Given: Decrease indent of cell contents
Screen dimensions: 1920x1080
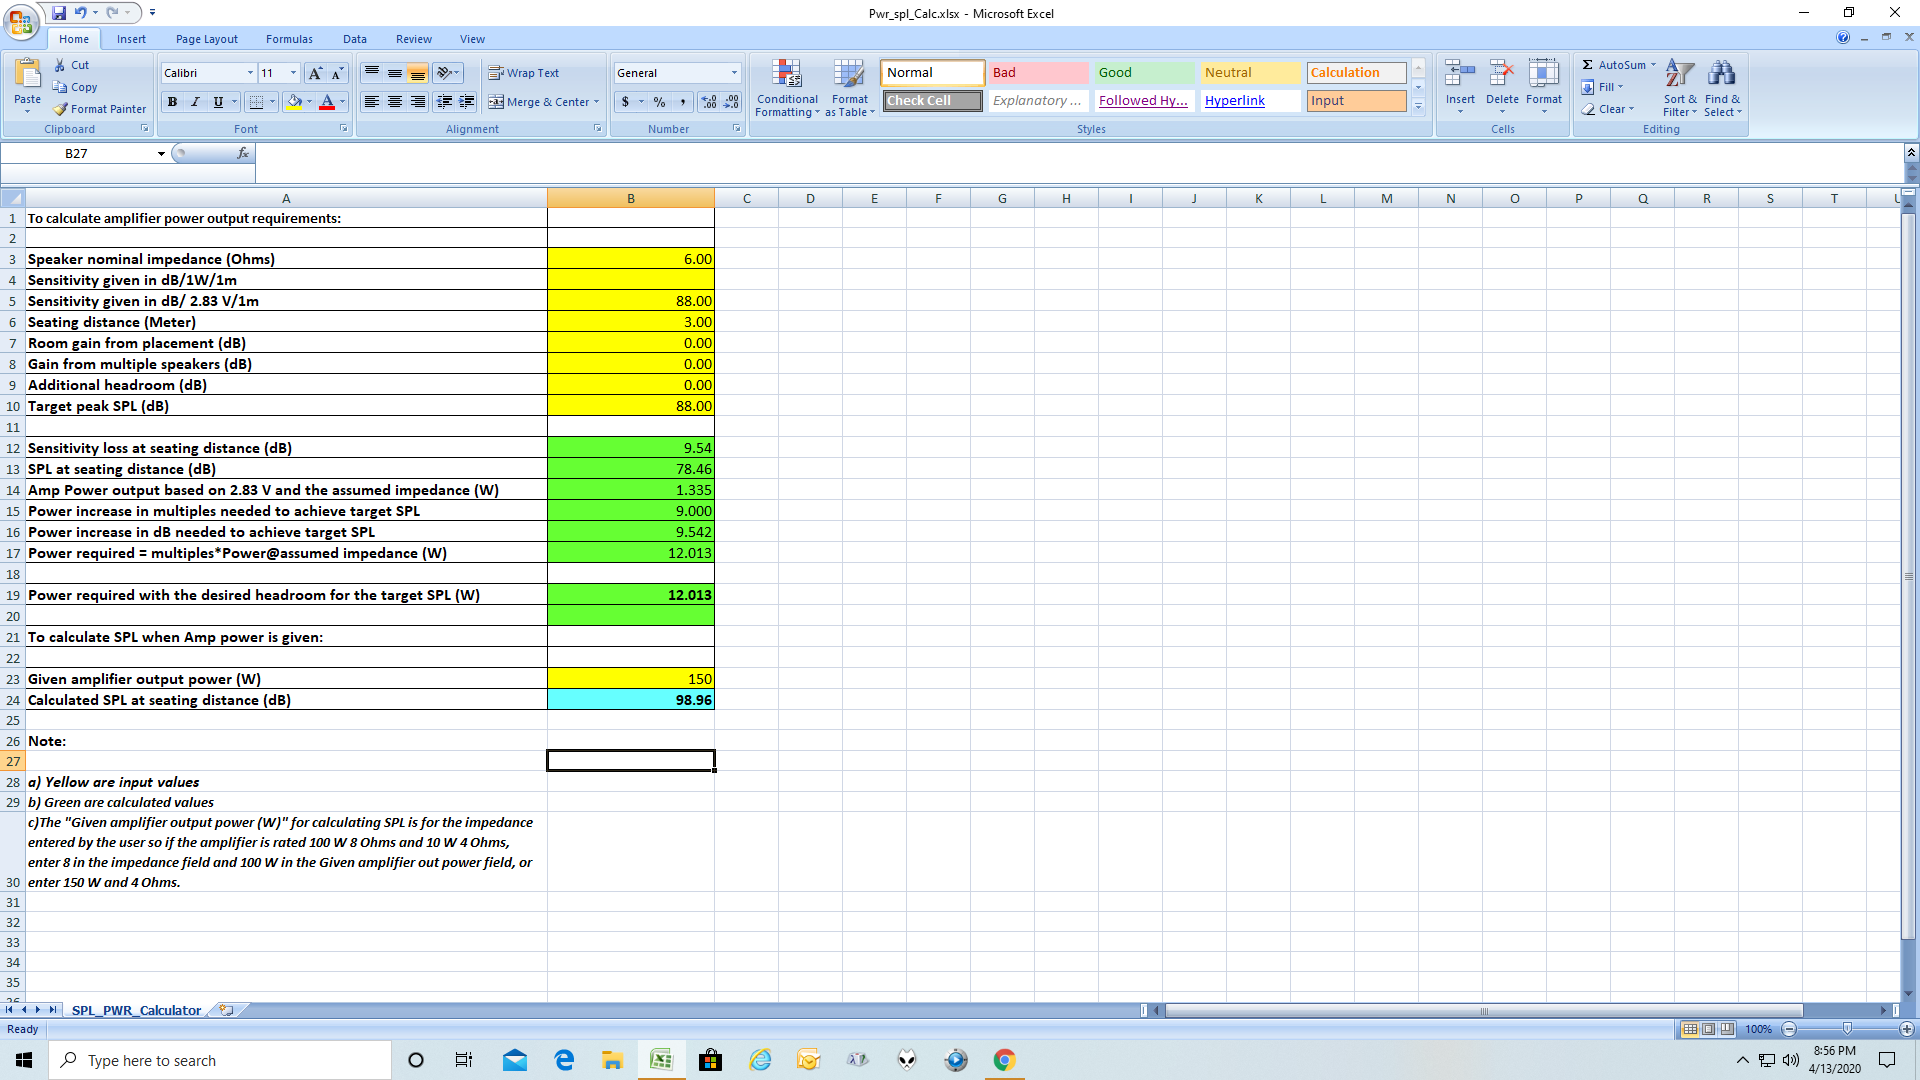Looking at the screenshot, I should [444, 102].
